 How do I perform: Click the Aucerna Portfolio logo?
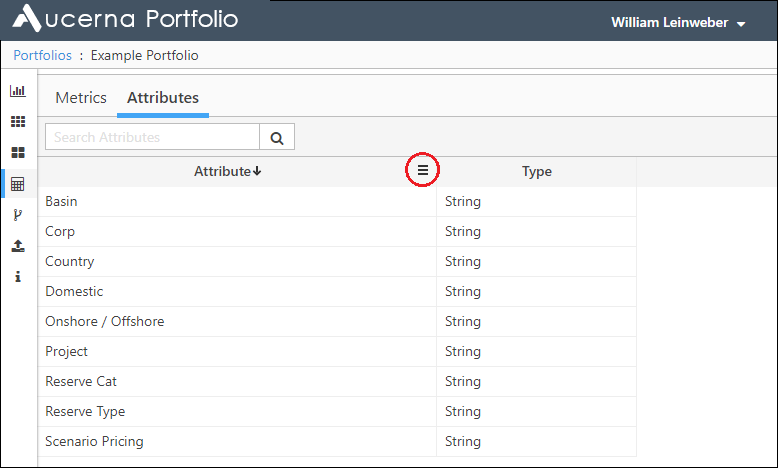tap(125, 18)
